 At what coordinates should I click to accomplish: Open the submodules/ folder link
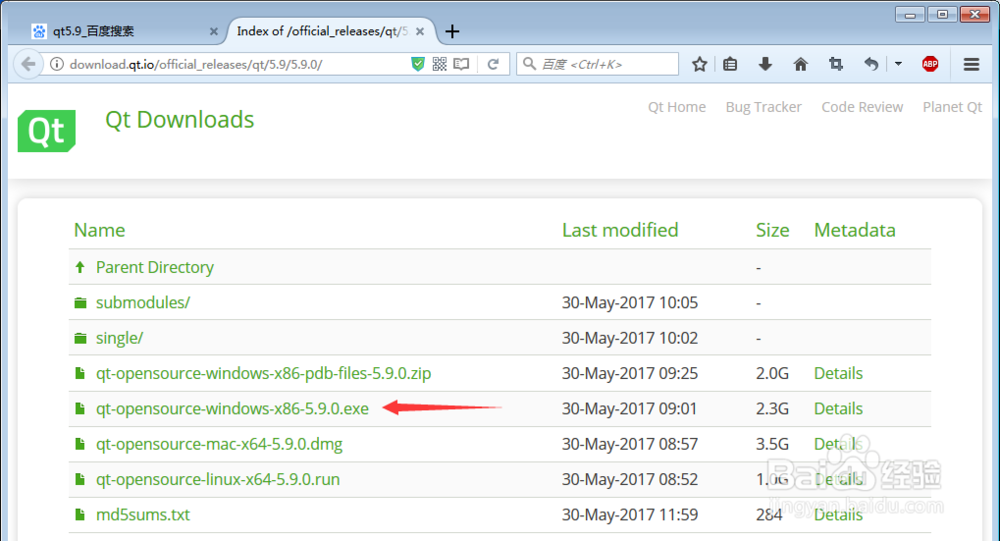143,302
